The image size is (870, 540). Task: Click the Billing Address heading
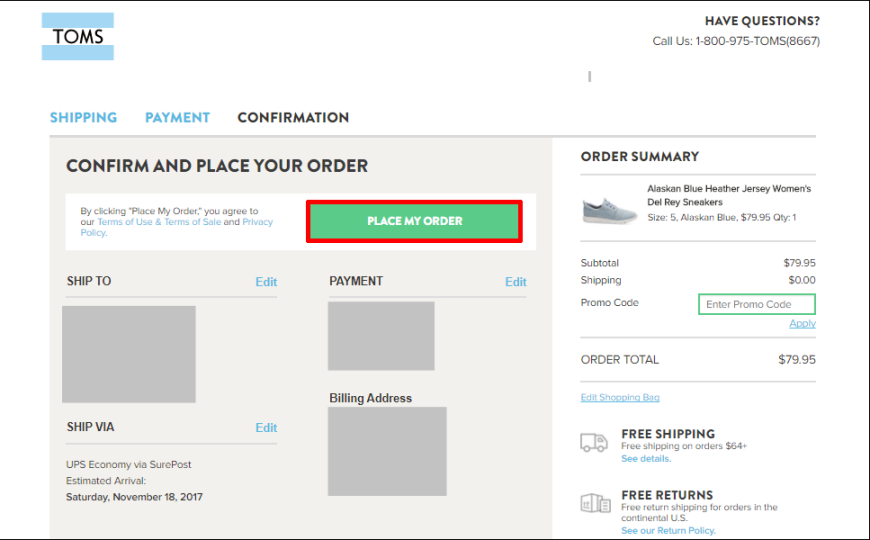point(371,398)
